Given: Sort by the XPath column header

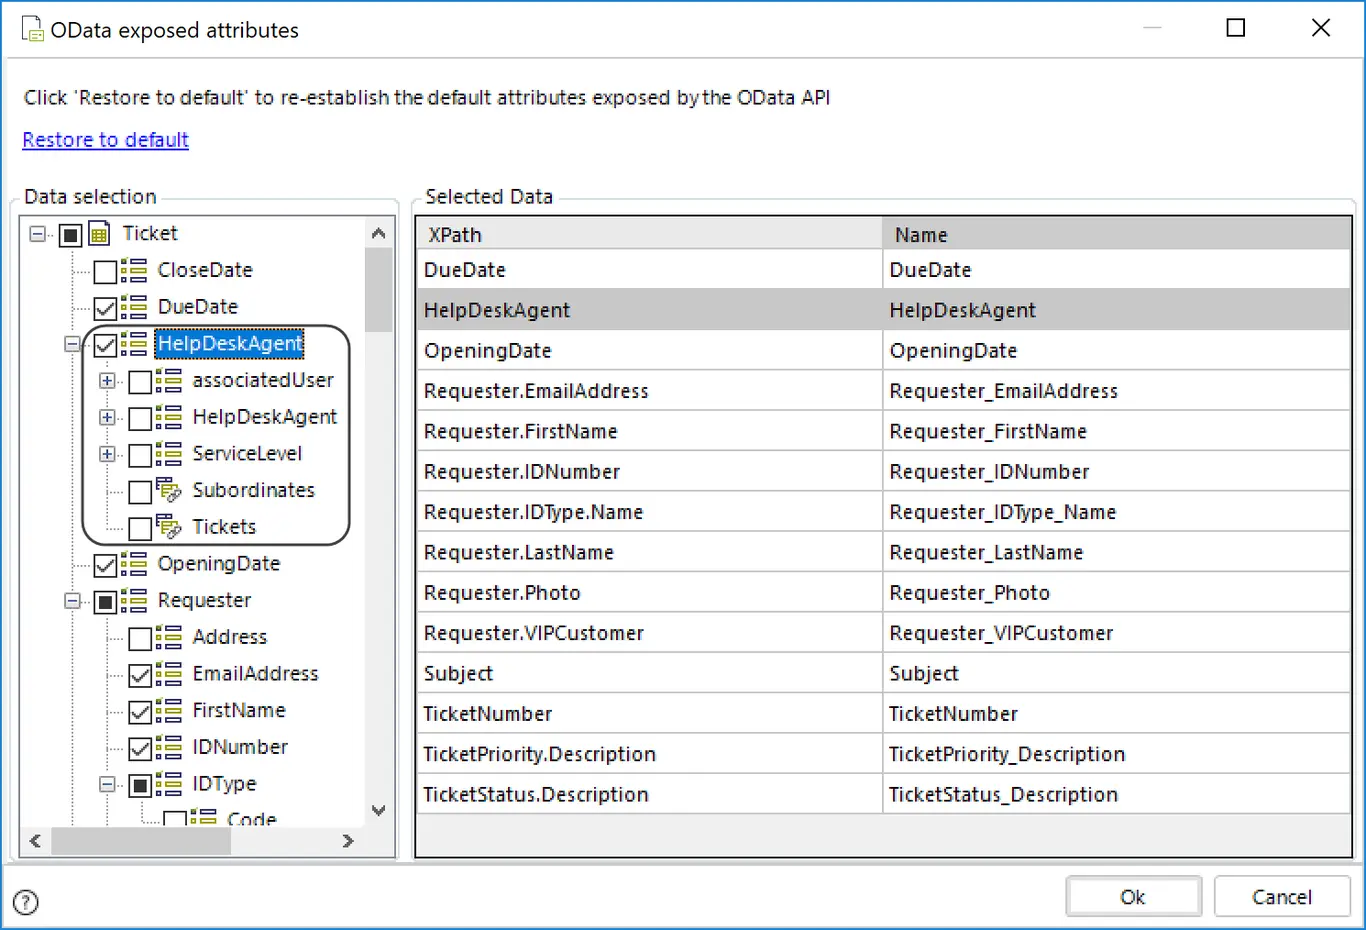Looking at the screenshot, I should [x=650, y=234].
